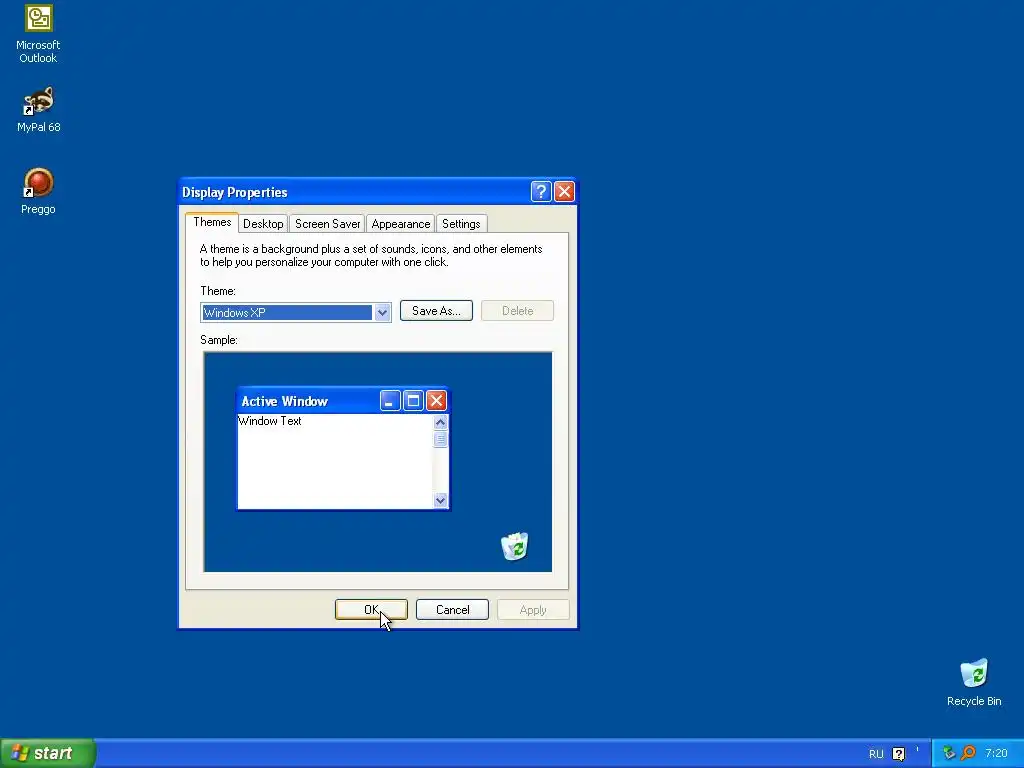Screen dimensions: 1024x768
Task: Switch to the Desktop tab
Action: (263, 223)
